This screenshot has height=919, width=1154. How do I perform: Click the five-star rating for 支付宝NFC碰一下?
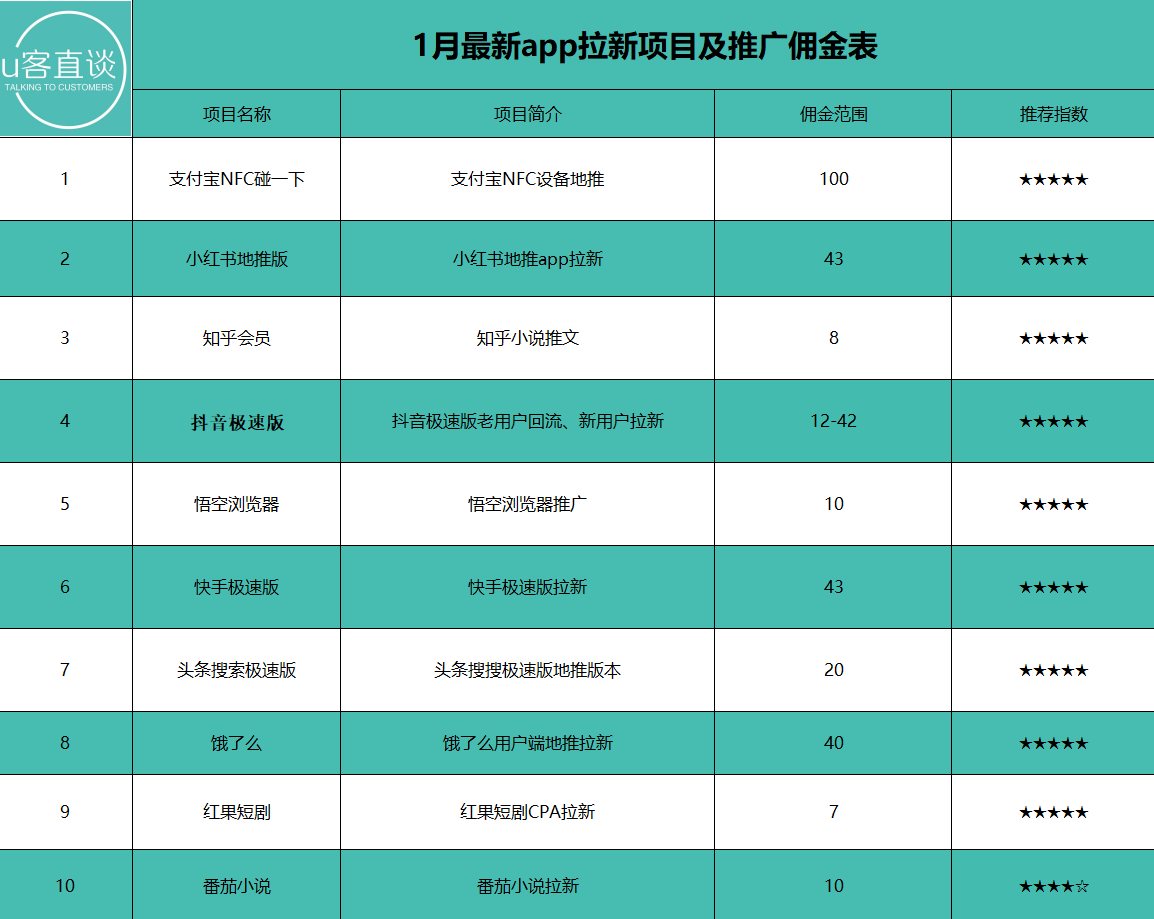(1052, 180)
